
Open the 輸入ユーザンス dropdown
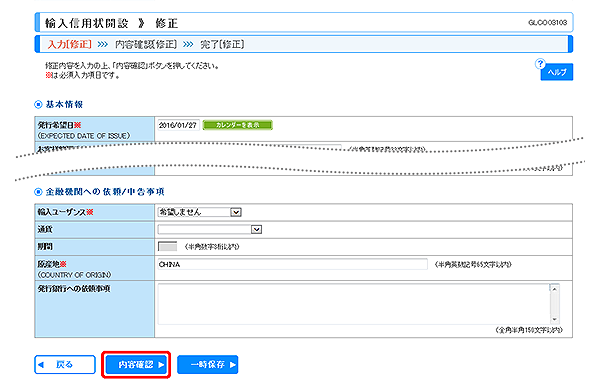pyautogui.click(x=199, y=212)
